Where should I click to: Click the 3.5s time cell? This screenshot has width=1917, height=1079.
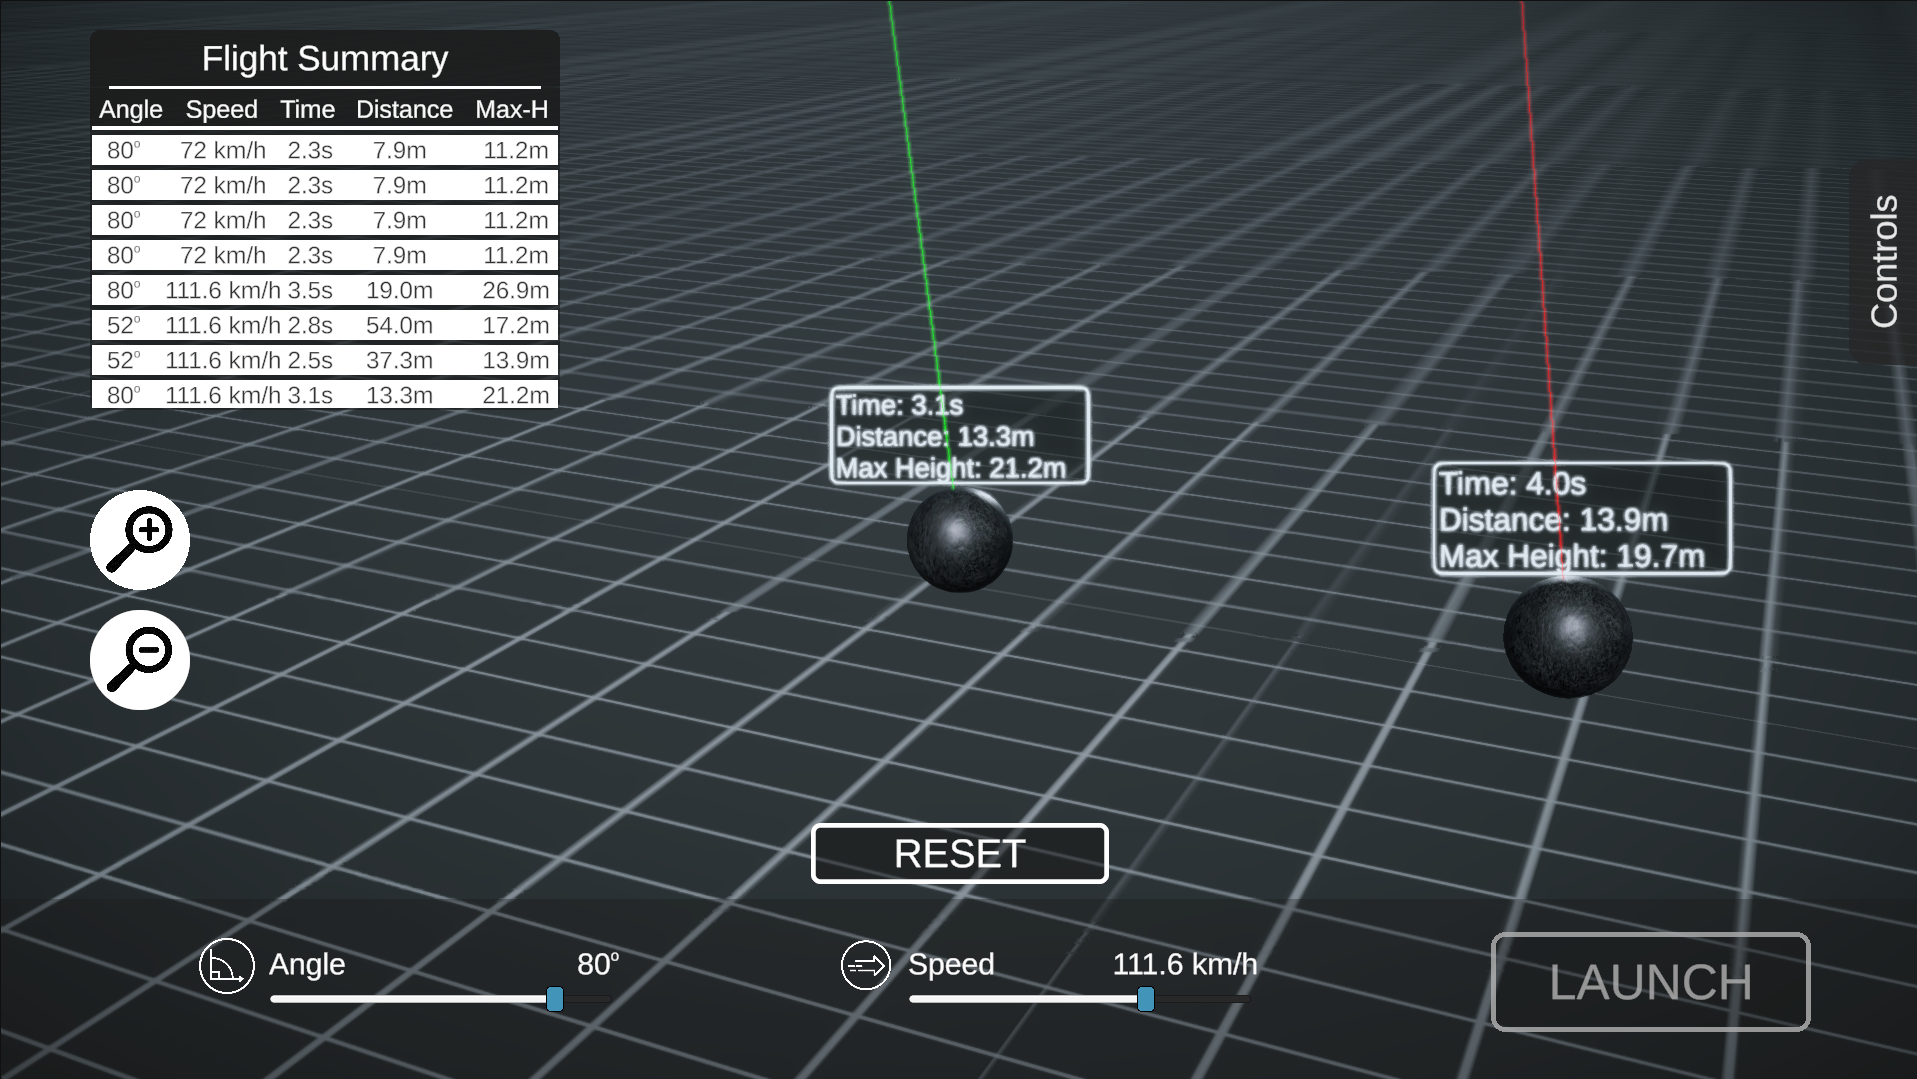(311, 290)
